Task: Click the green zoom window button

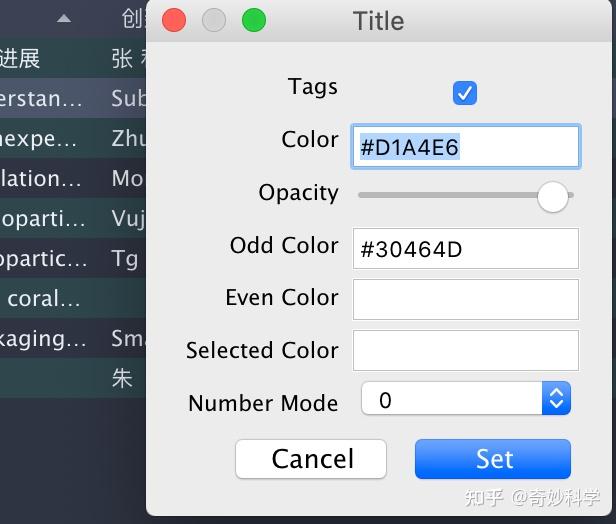Action: pyautogui.click(x=254, y=20)
